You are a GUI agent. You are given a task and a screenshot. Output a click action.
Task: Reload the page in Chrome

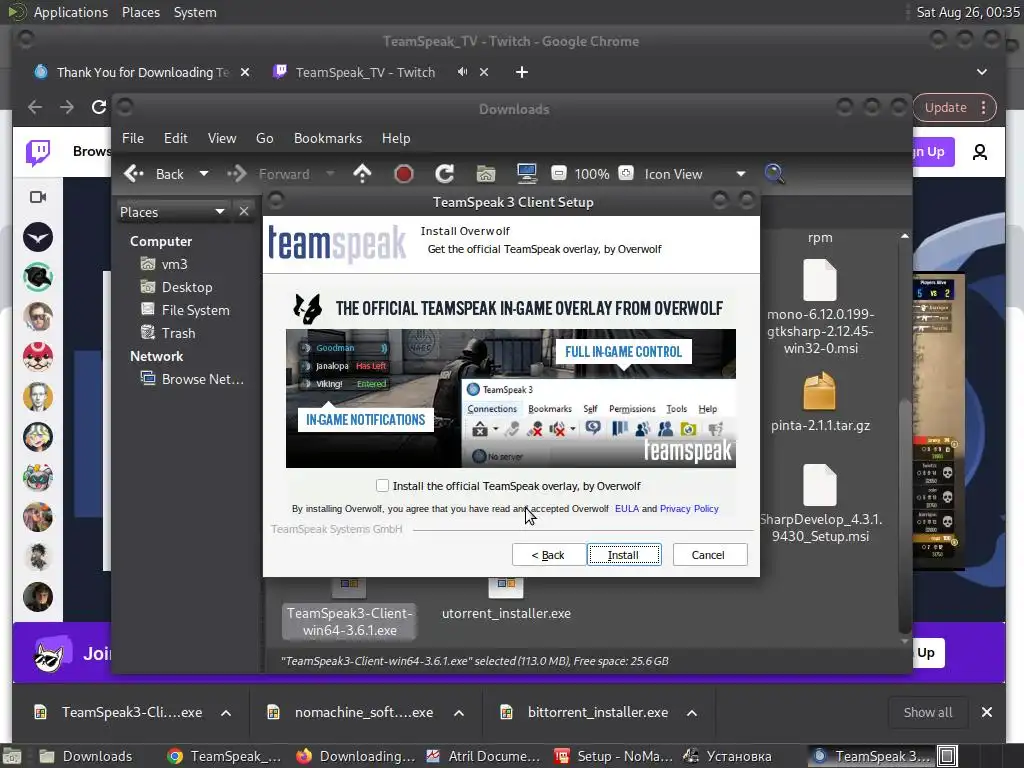tap(99, 107)
